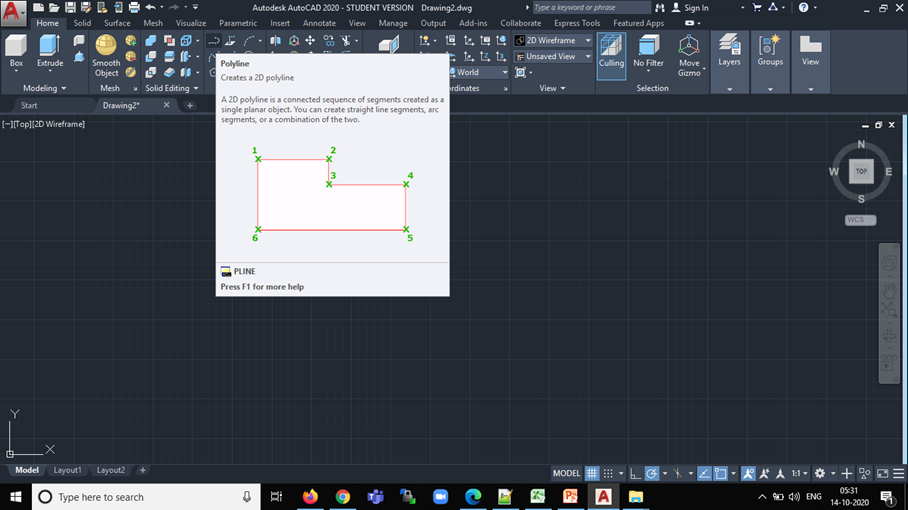The height and width of the screenshot is (510, 908).
Task: Click the Smooth Object mesh tool
Action: click(x=106, y=56)
